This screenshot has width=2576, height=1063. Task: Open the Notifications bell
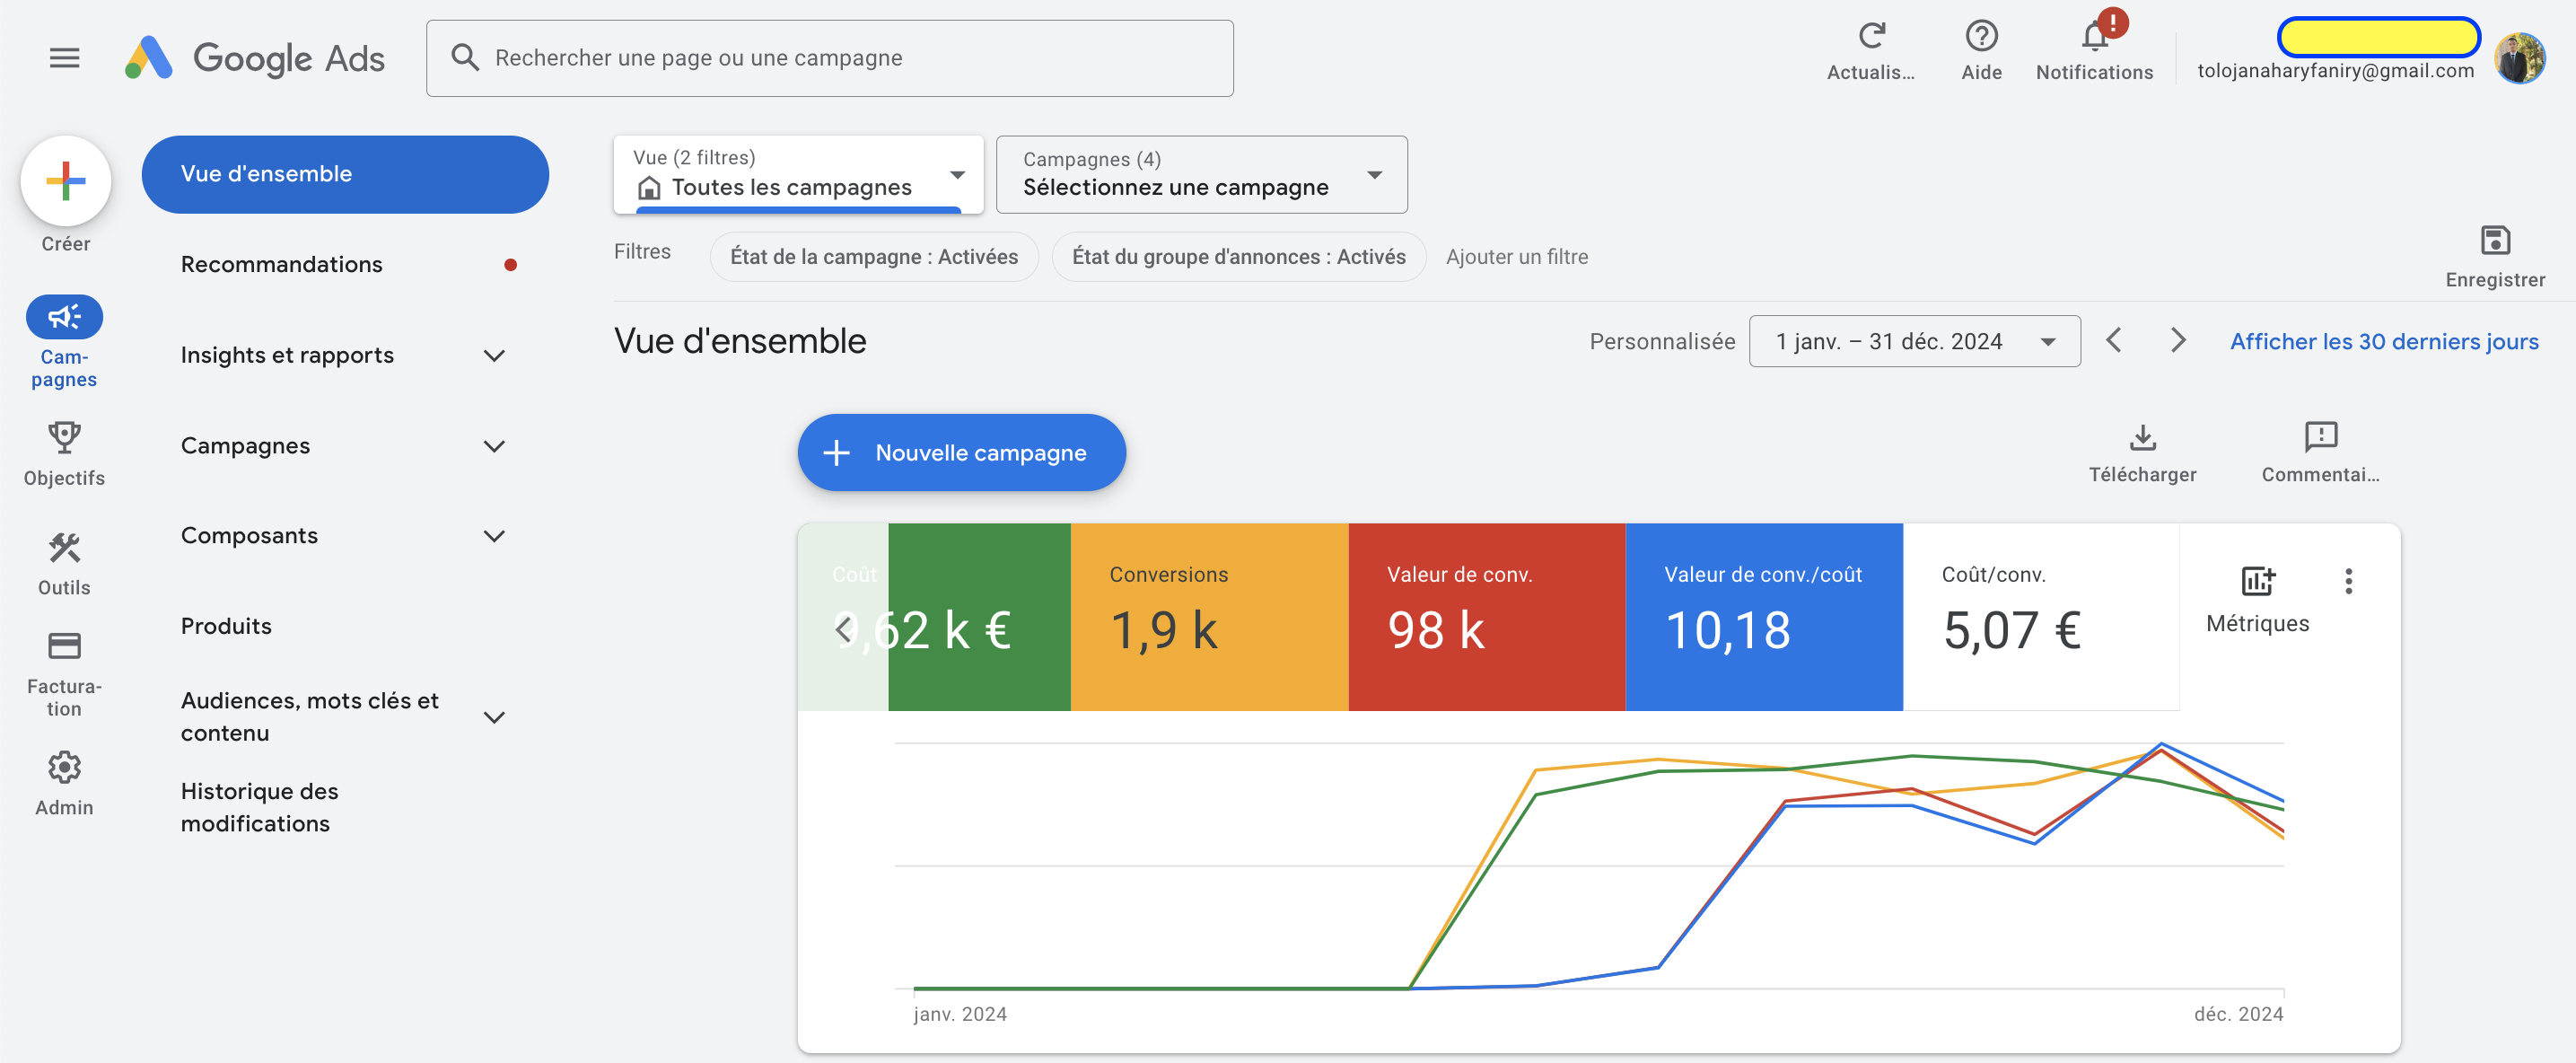point(2094,37)
